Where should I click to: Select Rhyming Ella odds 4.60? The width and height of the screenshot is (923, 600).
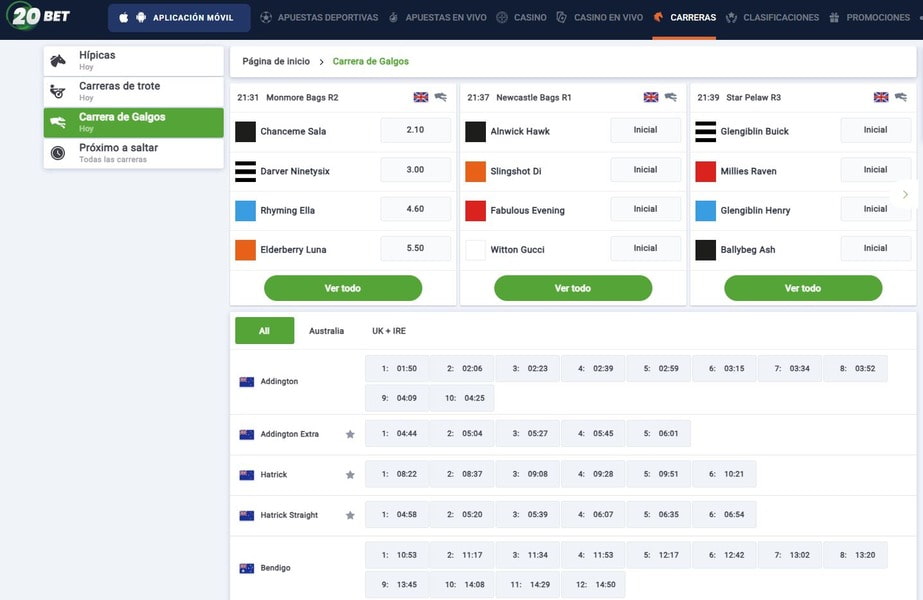(416, 209)
